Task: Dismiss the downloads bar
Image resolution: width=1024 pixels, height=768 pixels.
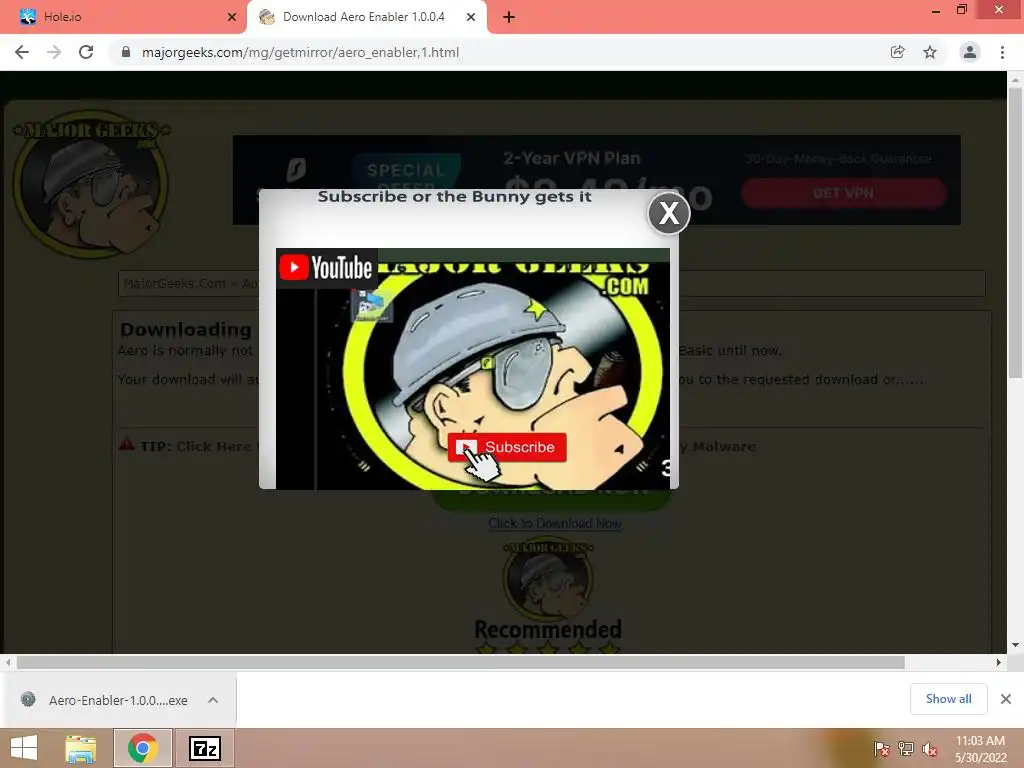Action: tap(1006, 699)
